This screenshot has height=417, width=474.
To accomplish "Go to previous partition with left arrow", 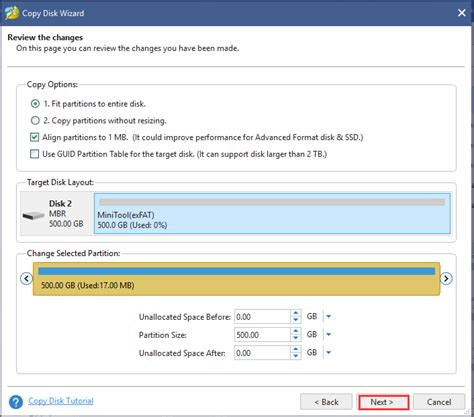I will (26, 278).
